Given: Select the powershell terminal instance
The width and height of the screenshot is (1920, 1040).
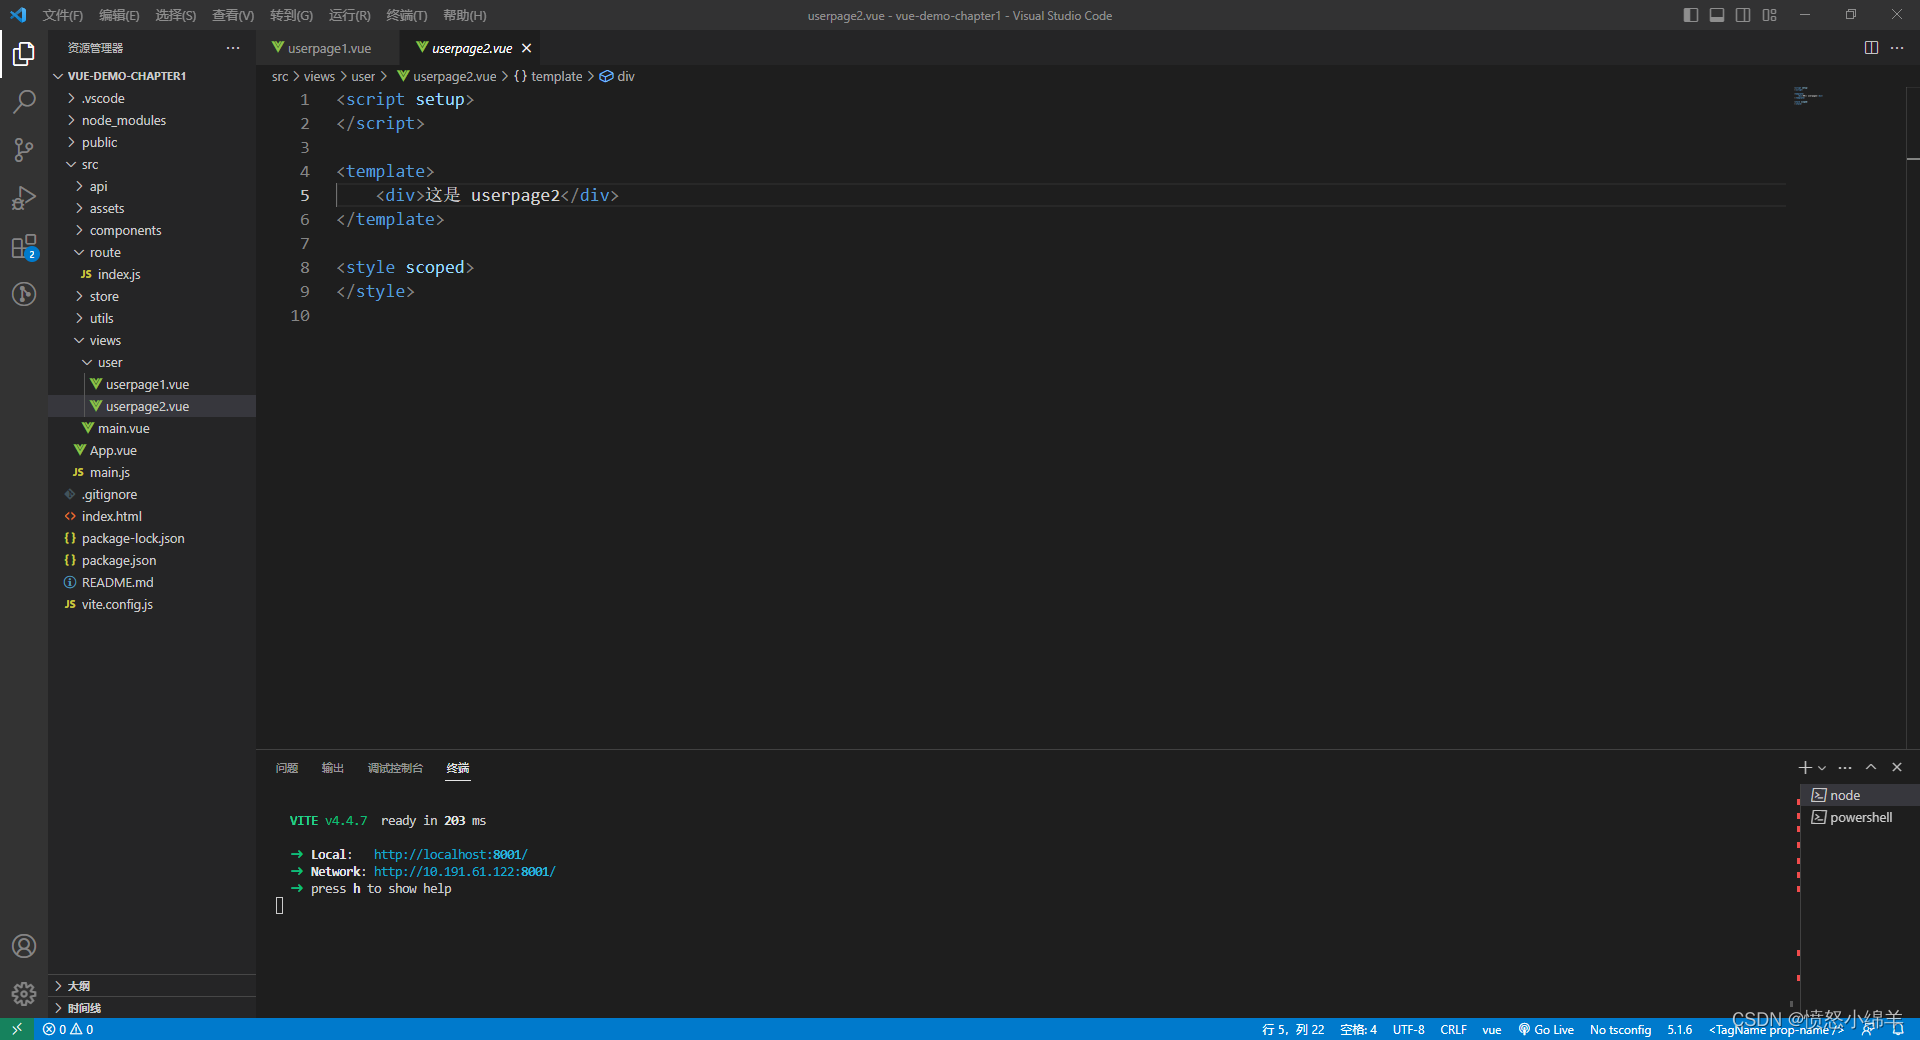Looking at the screenshot, I should [x=1860, y=817].
